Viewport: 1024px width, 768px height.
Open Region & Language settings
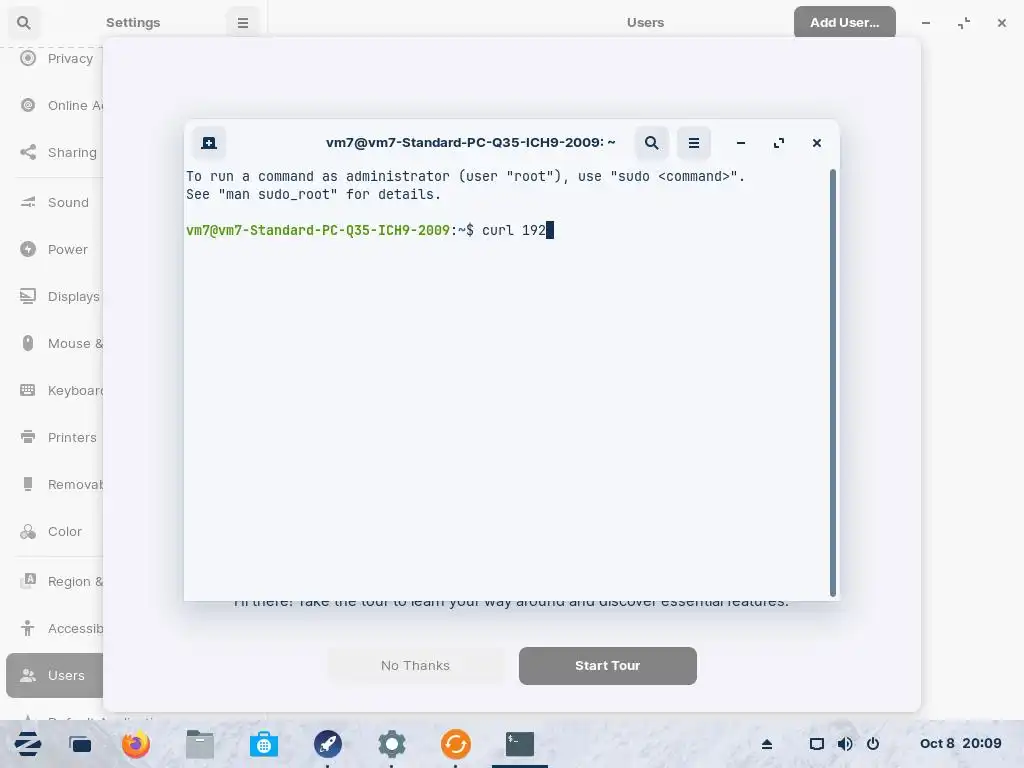point(55,581)
